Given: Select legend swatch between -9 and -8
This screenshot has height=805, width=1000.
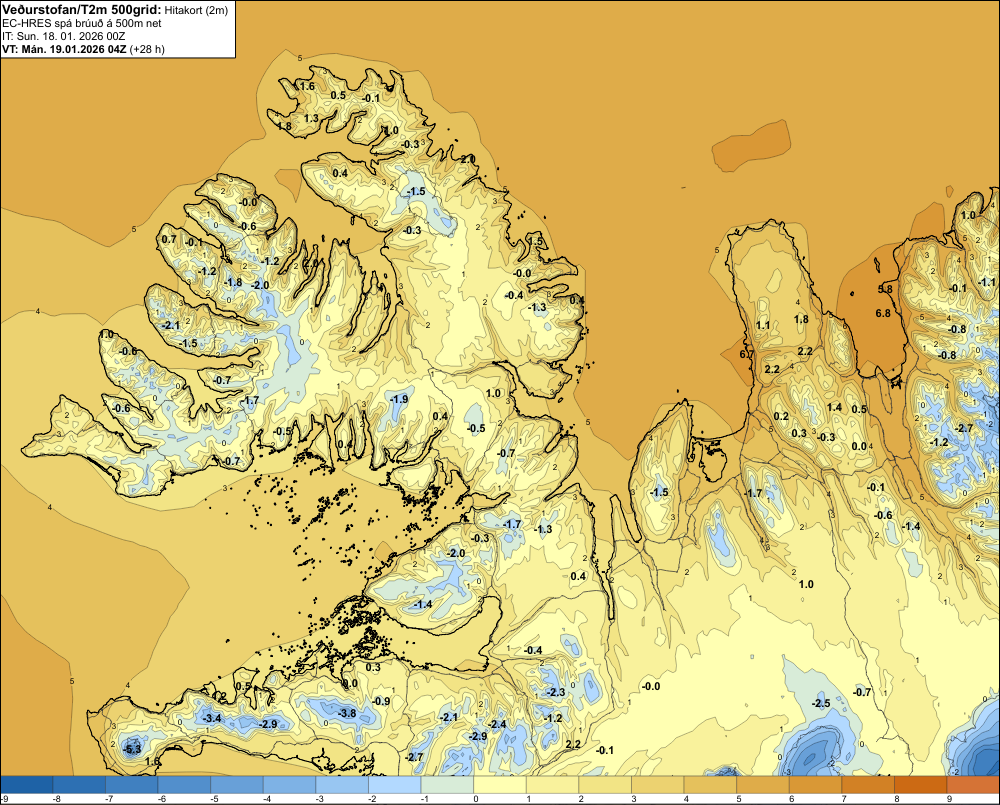Looking at the screenshot, I should point(27,784).
